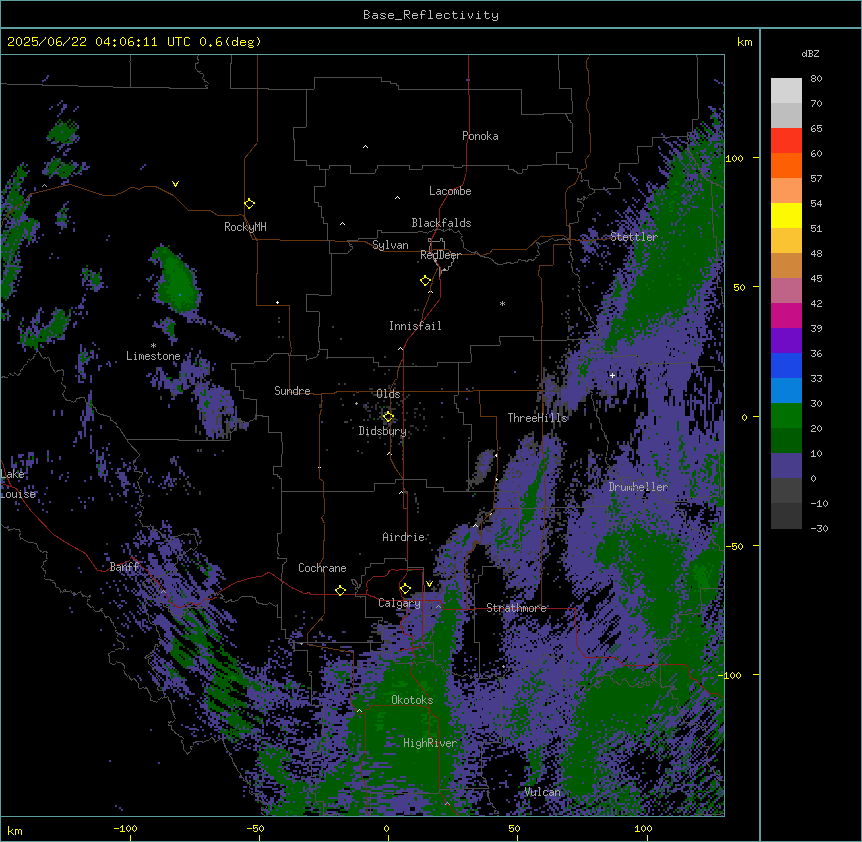
Task: Click the yellow diamond marker above Calgary label
Action: pos(405,589)
